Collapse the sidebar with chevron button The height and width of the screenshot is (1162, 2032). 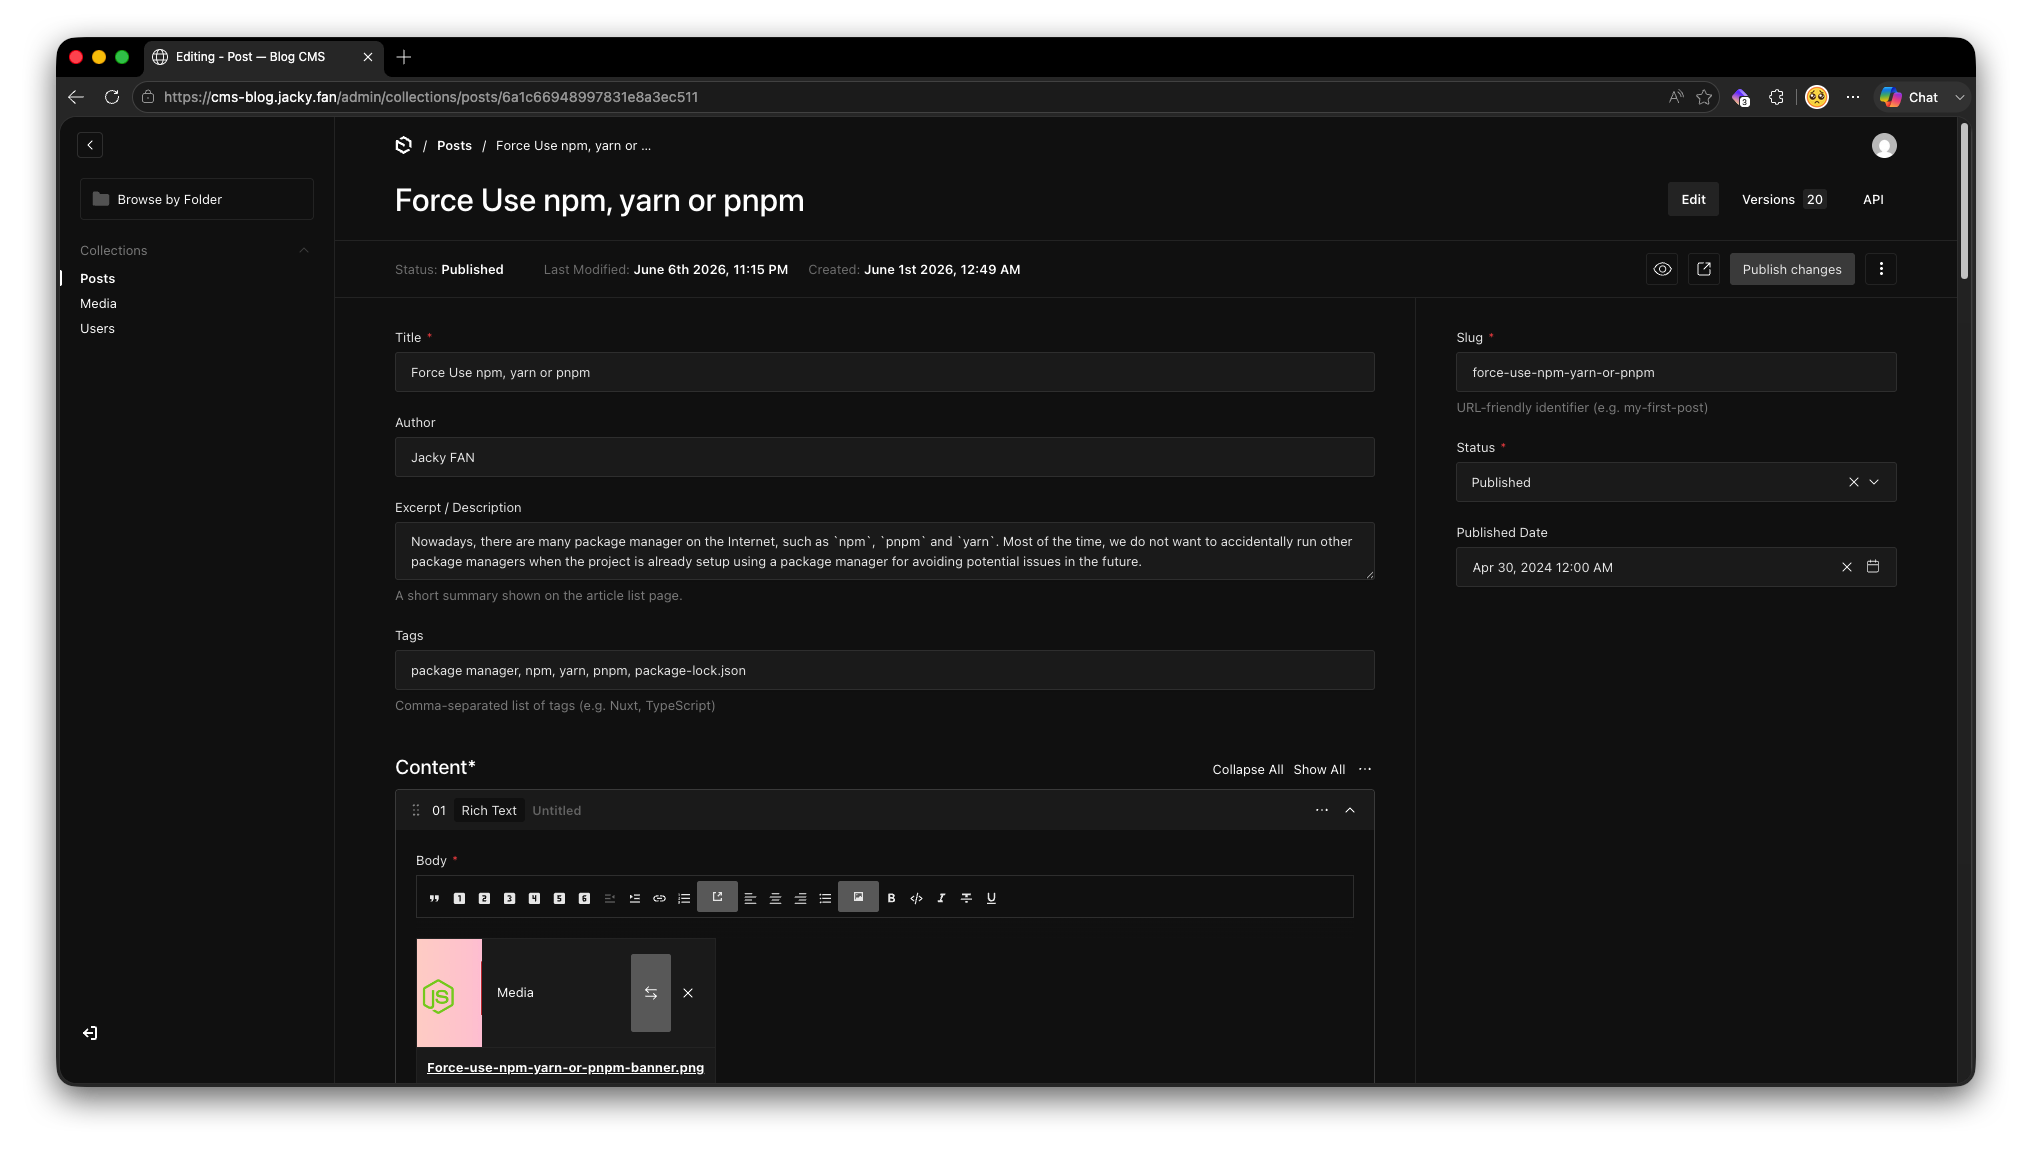[x=90, y=145]
